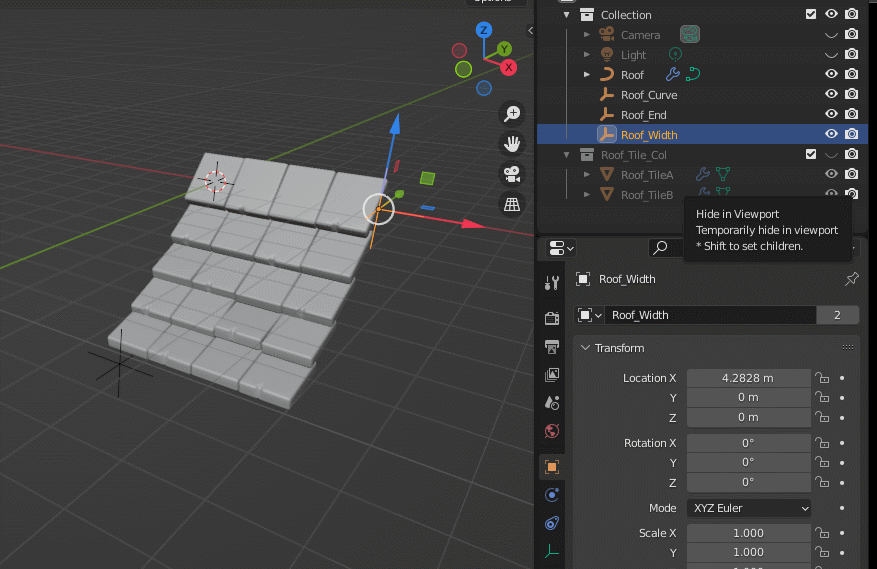
Task: Expand the Roof_TileA tree item
Action: click(x=587, y=175)
